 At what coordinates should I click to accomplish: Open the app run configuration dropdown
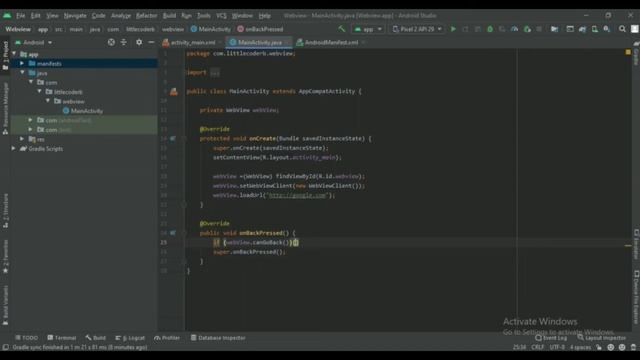368,29
